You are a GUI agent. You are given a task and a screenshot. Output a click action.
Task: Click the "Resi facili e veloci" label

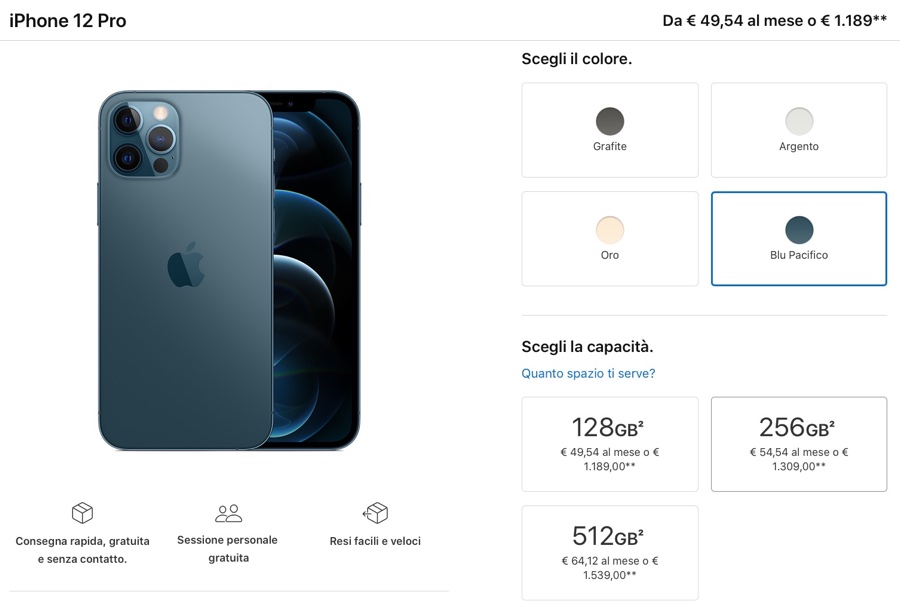tap(375, 540)
